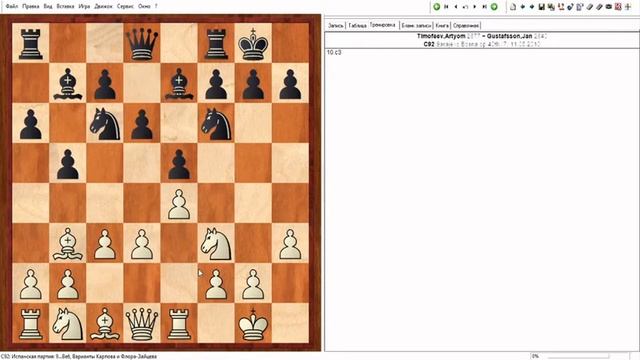Switch to the Бланк записи tab
This screenshot has height=360, width=640.
(416, 25)
